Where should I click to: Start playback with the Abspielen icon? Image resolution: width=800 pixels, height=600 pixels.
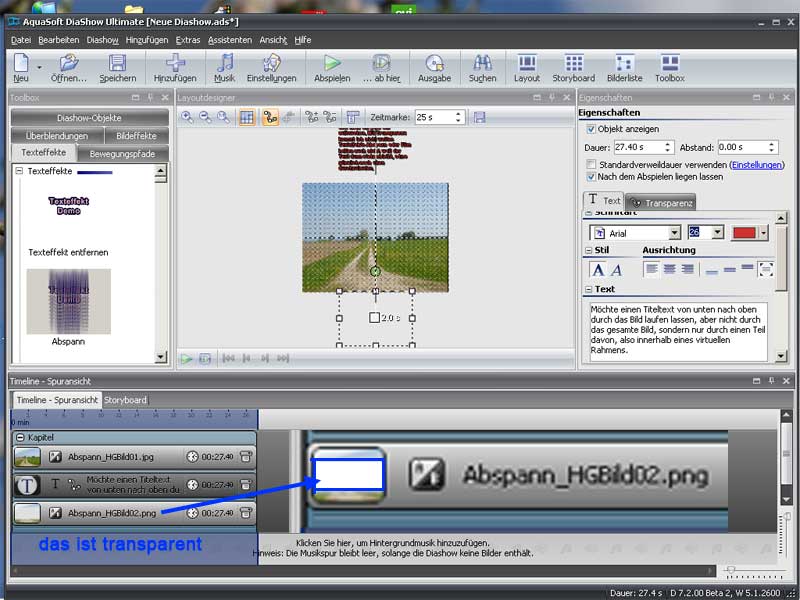pyautogui.click(x=331, y=64)
